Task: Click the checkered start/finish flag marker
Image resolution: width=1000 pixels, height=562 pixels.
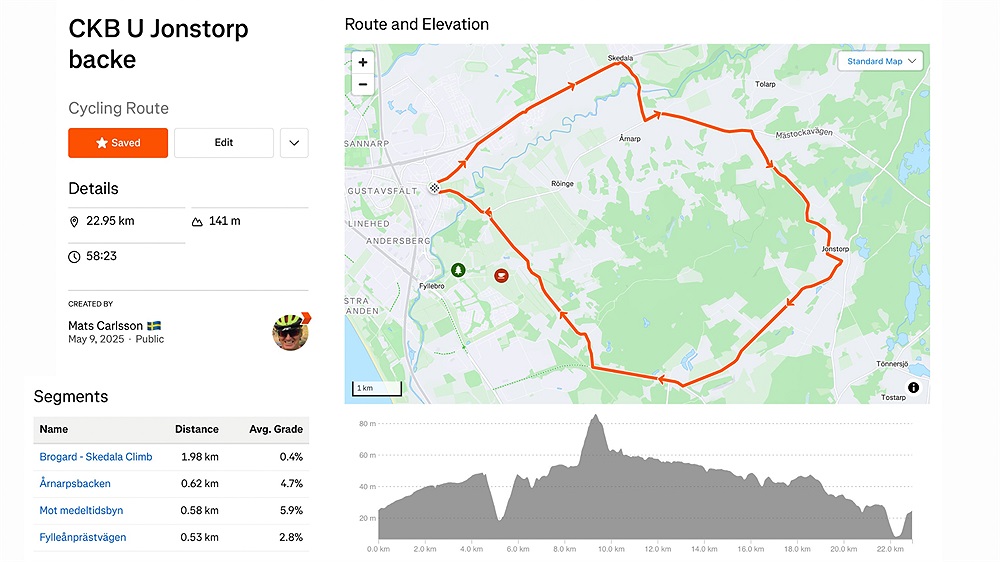Action: pyautogui.click(x=435, y=187)
